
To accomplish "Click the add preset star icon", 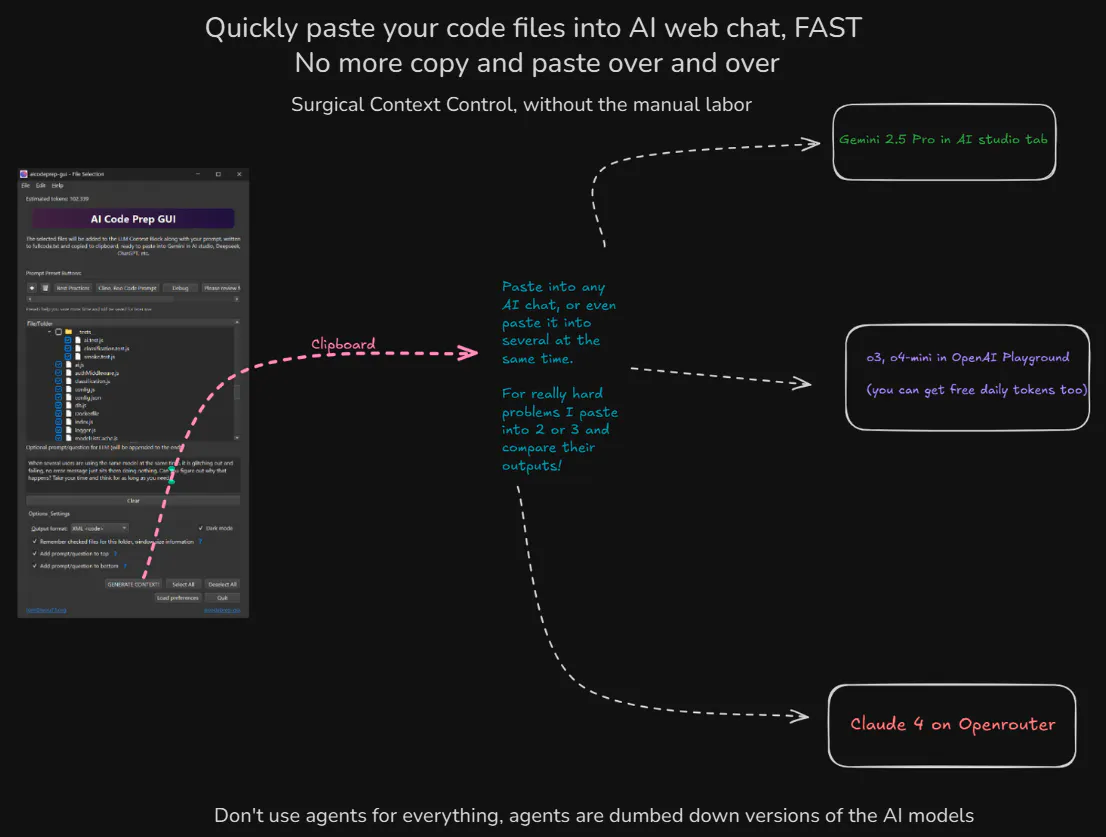I will point(32,288).
